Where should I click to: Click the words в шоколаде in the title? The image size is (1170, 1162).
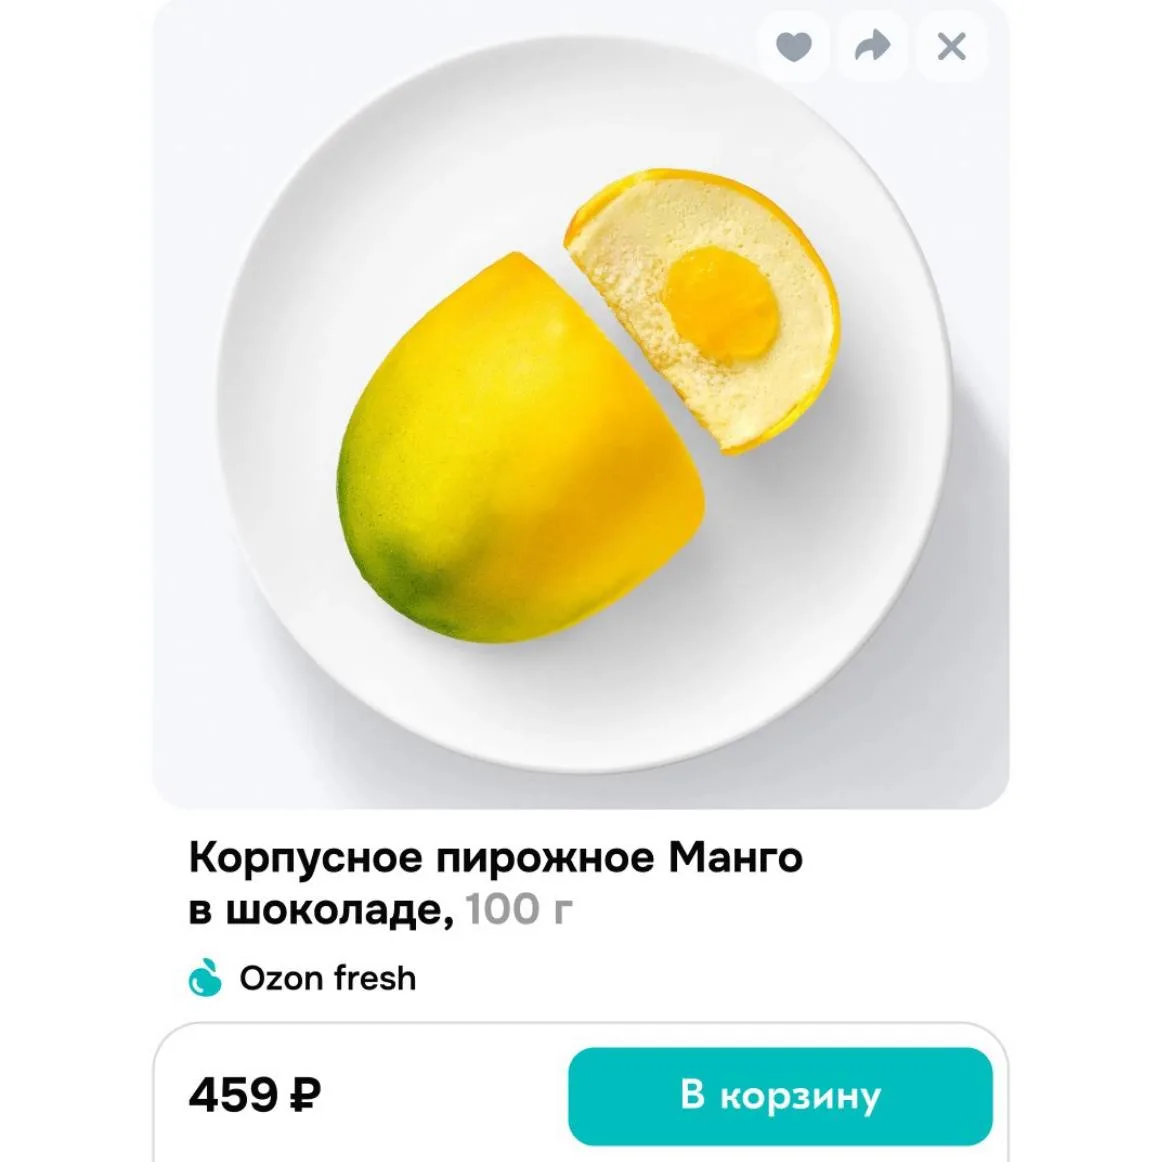point(321,910)
